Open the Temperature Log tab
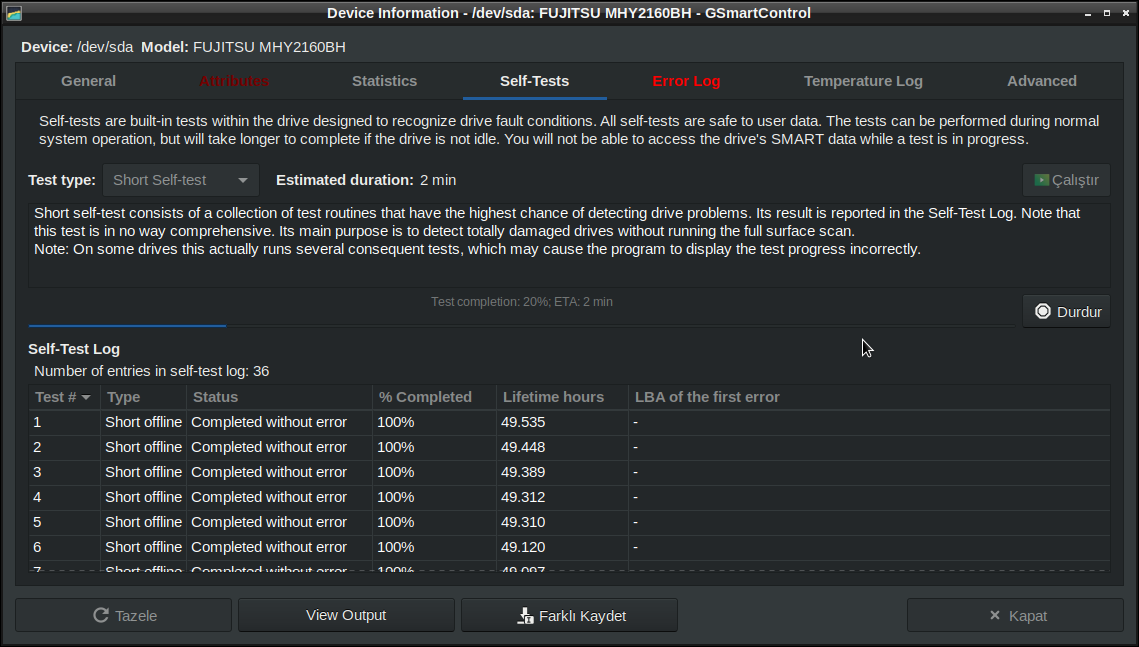This screenshot has width=1139, height=647. coord(863,81)
